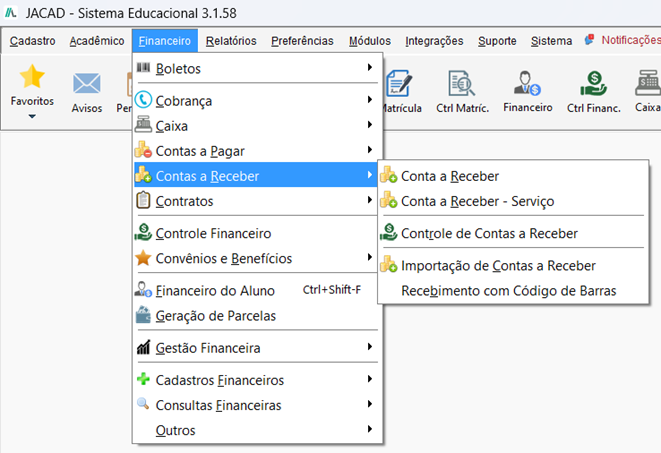Open Notificações in the menu bar
Image resolution: width=661 pixels, height=453 pixels.
[x=631, y=40]
